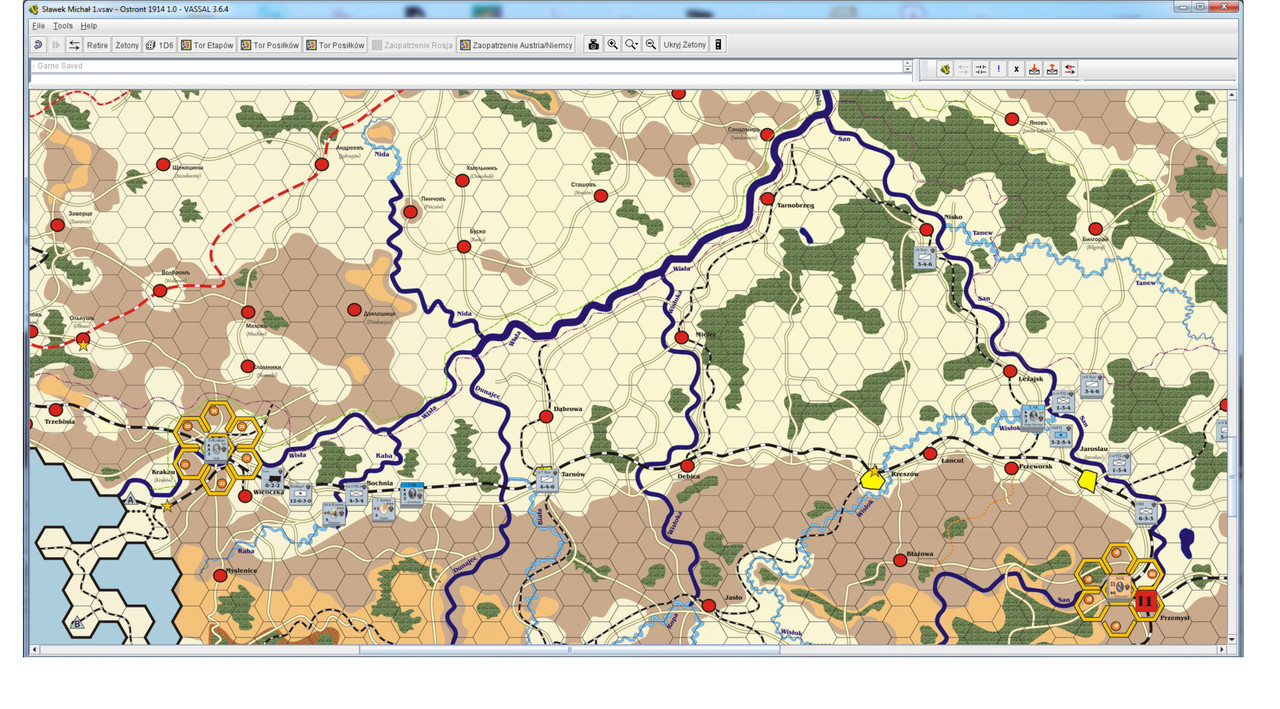The image size is (1280, 709).
Task: Open the File menu
Action: tap(38, 25)
